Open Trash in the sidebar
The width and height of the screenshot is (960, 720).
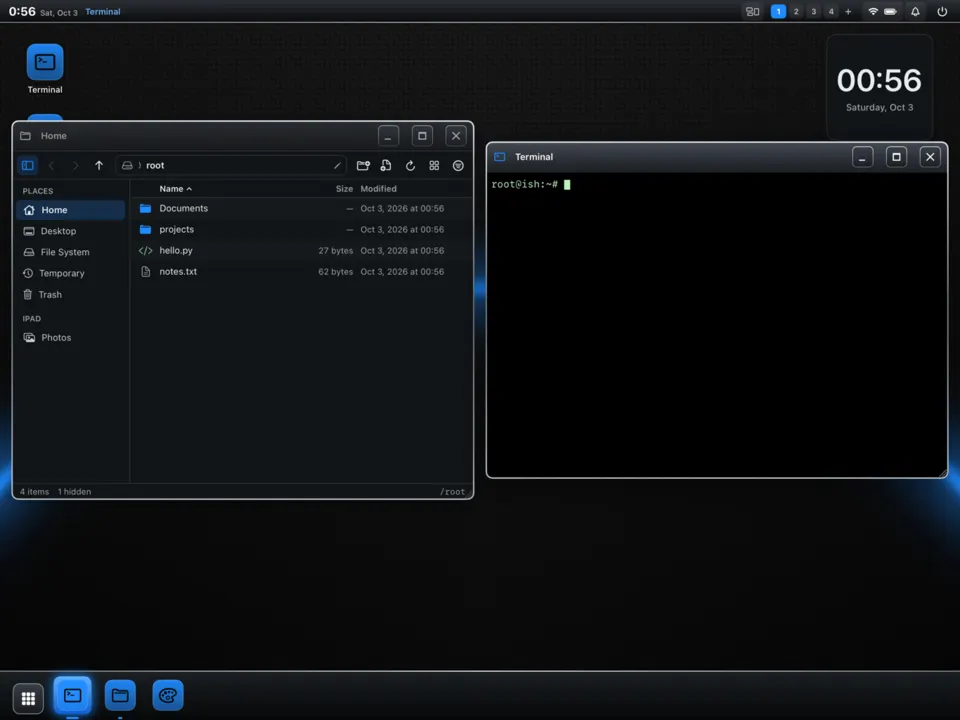pos(70,294)
